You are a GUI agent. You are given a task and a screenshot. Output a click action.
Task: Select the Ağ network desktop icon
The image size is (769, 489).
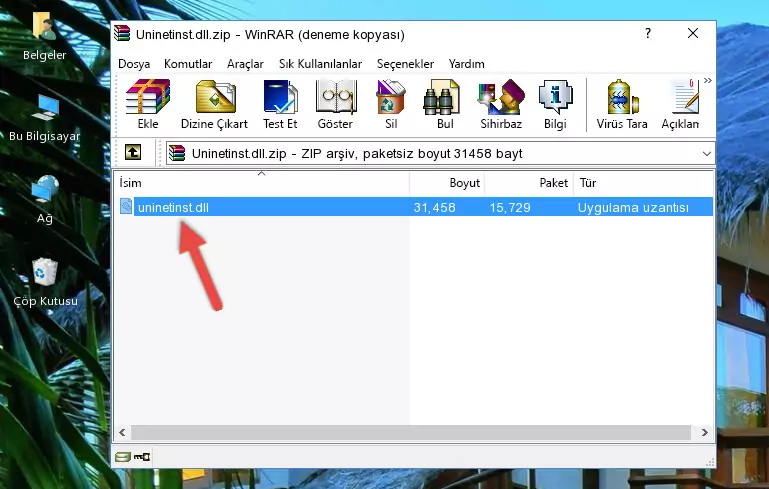pos(45,200)
